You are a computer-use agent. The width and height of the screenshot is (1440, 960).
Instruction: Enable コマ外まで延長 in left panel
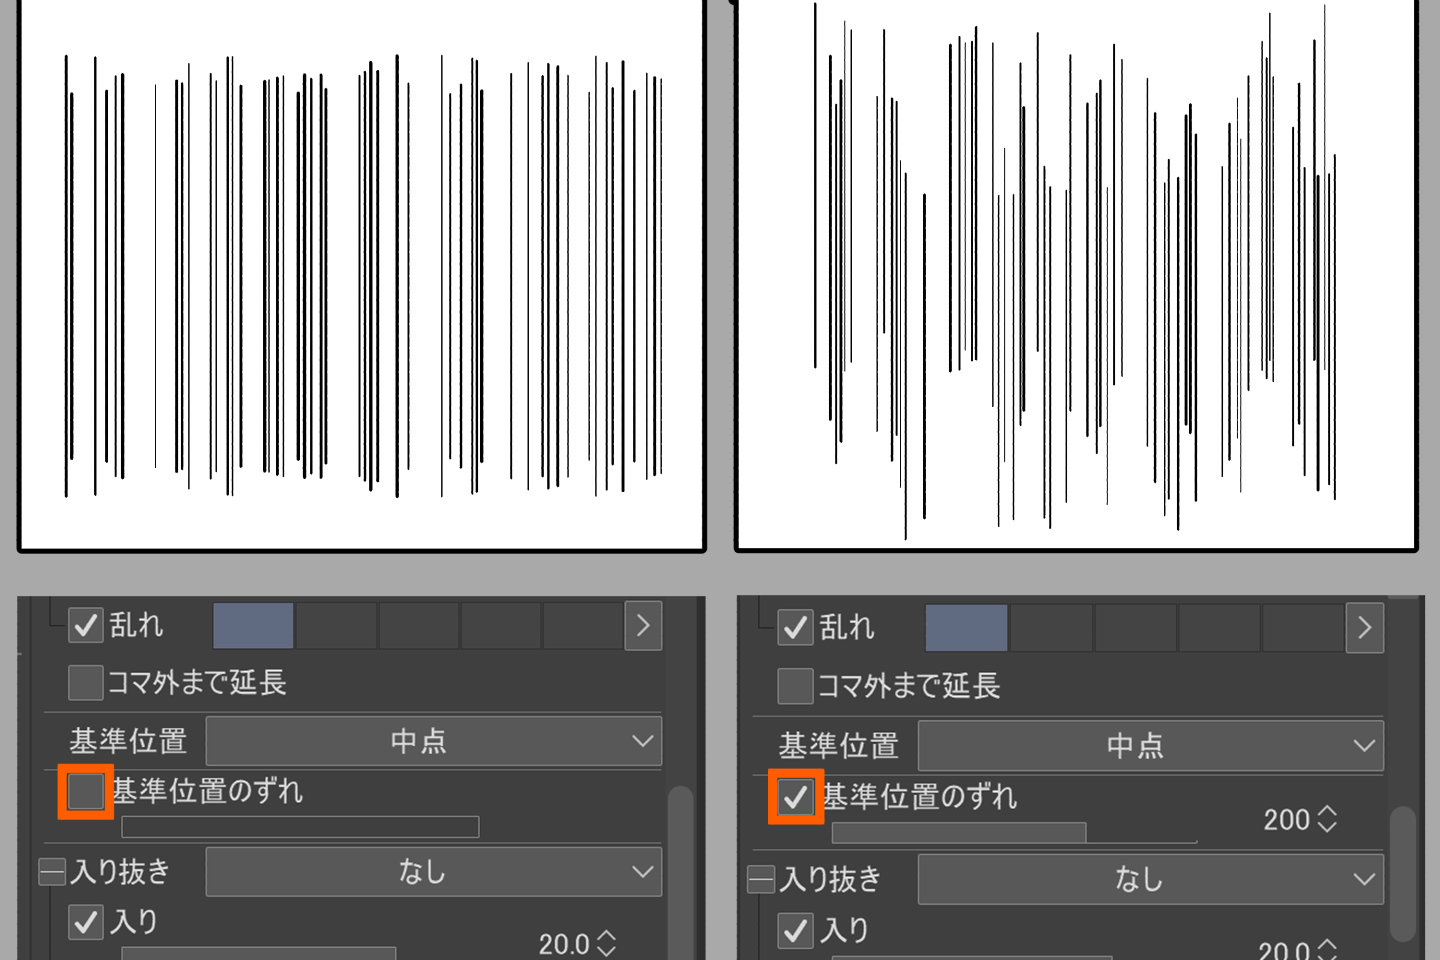coord(84,682)
